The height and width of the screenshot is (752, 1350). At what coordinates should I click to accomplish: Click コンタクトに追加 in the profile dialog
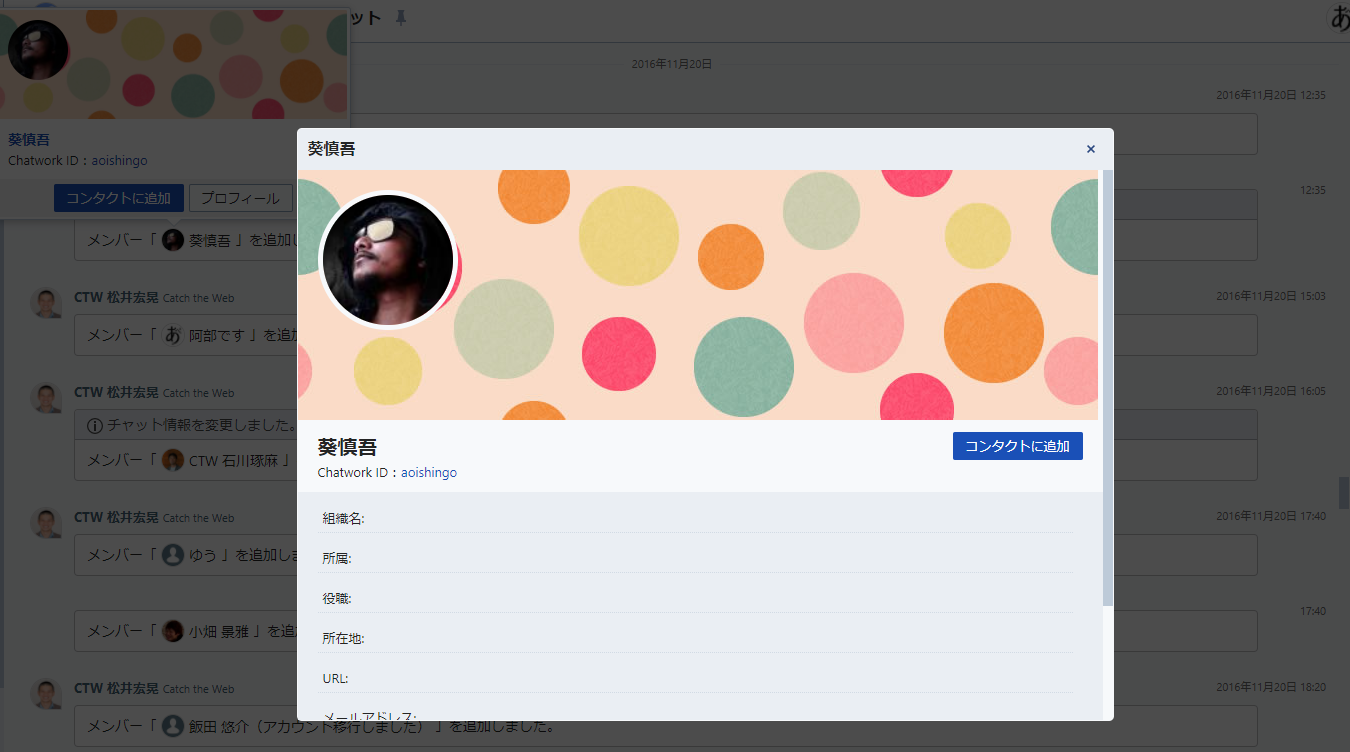(1017, 446)
